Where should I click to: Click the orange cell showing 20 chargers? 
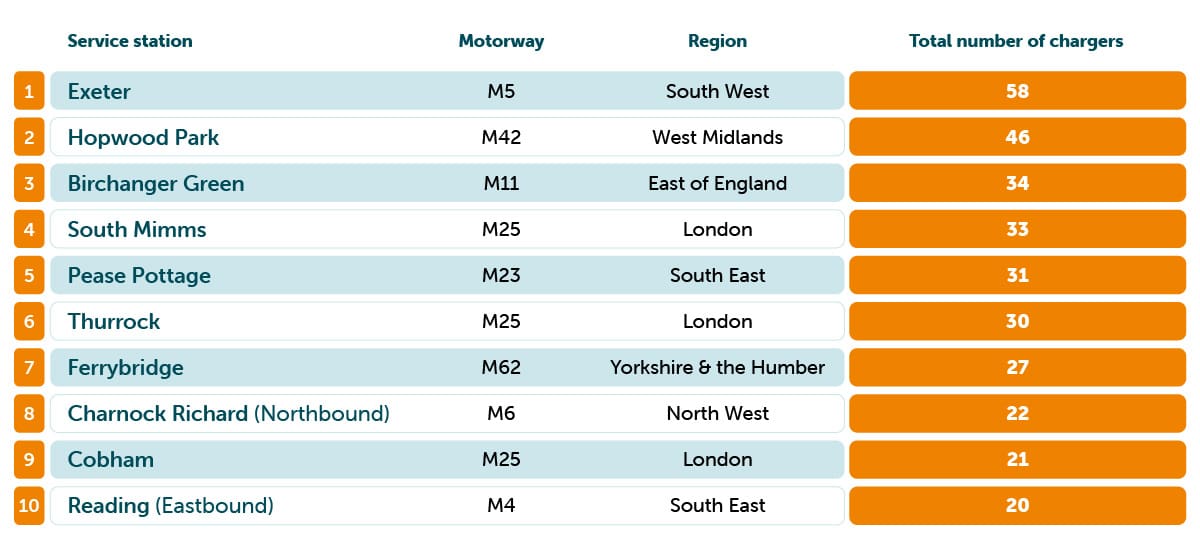[x=1017, y=505]
